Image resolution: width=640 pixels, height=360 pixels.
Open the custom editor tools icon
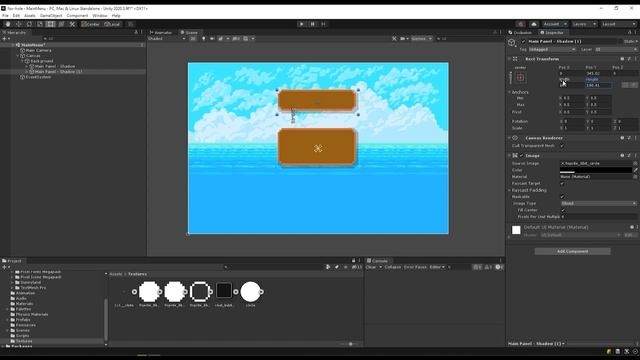click(x=72, y=24)
